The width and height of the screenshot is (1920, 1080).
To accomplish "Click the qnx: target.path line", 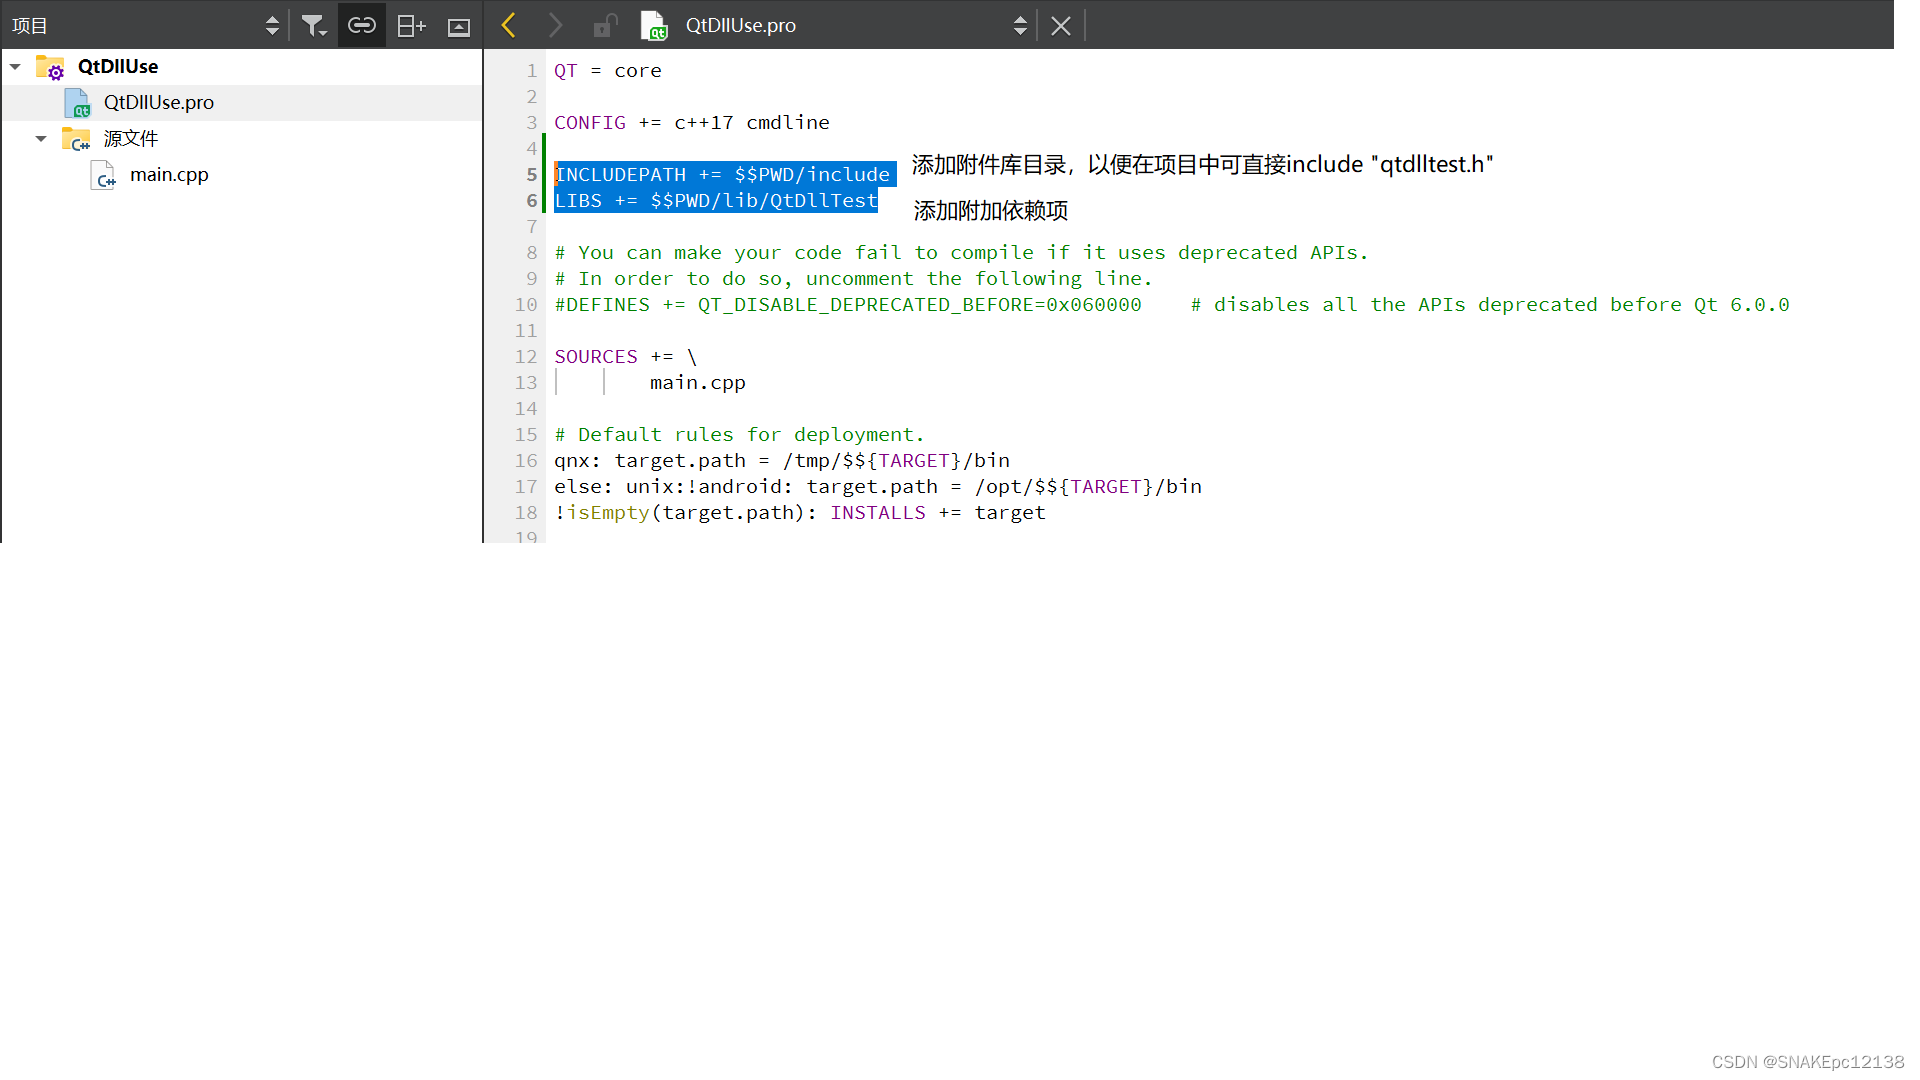I will [782, 460].
